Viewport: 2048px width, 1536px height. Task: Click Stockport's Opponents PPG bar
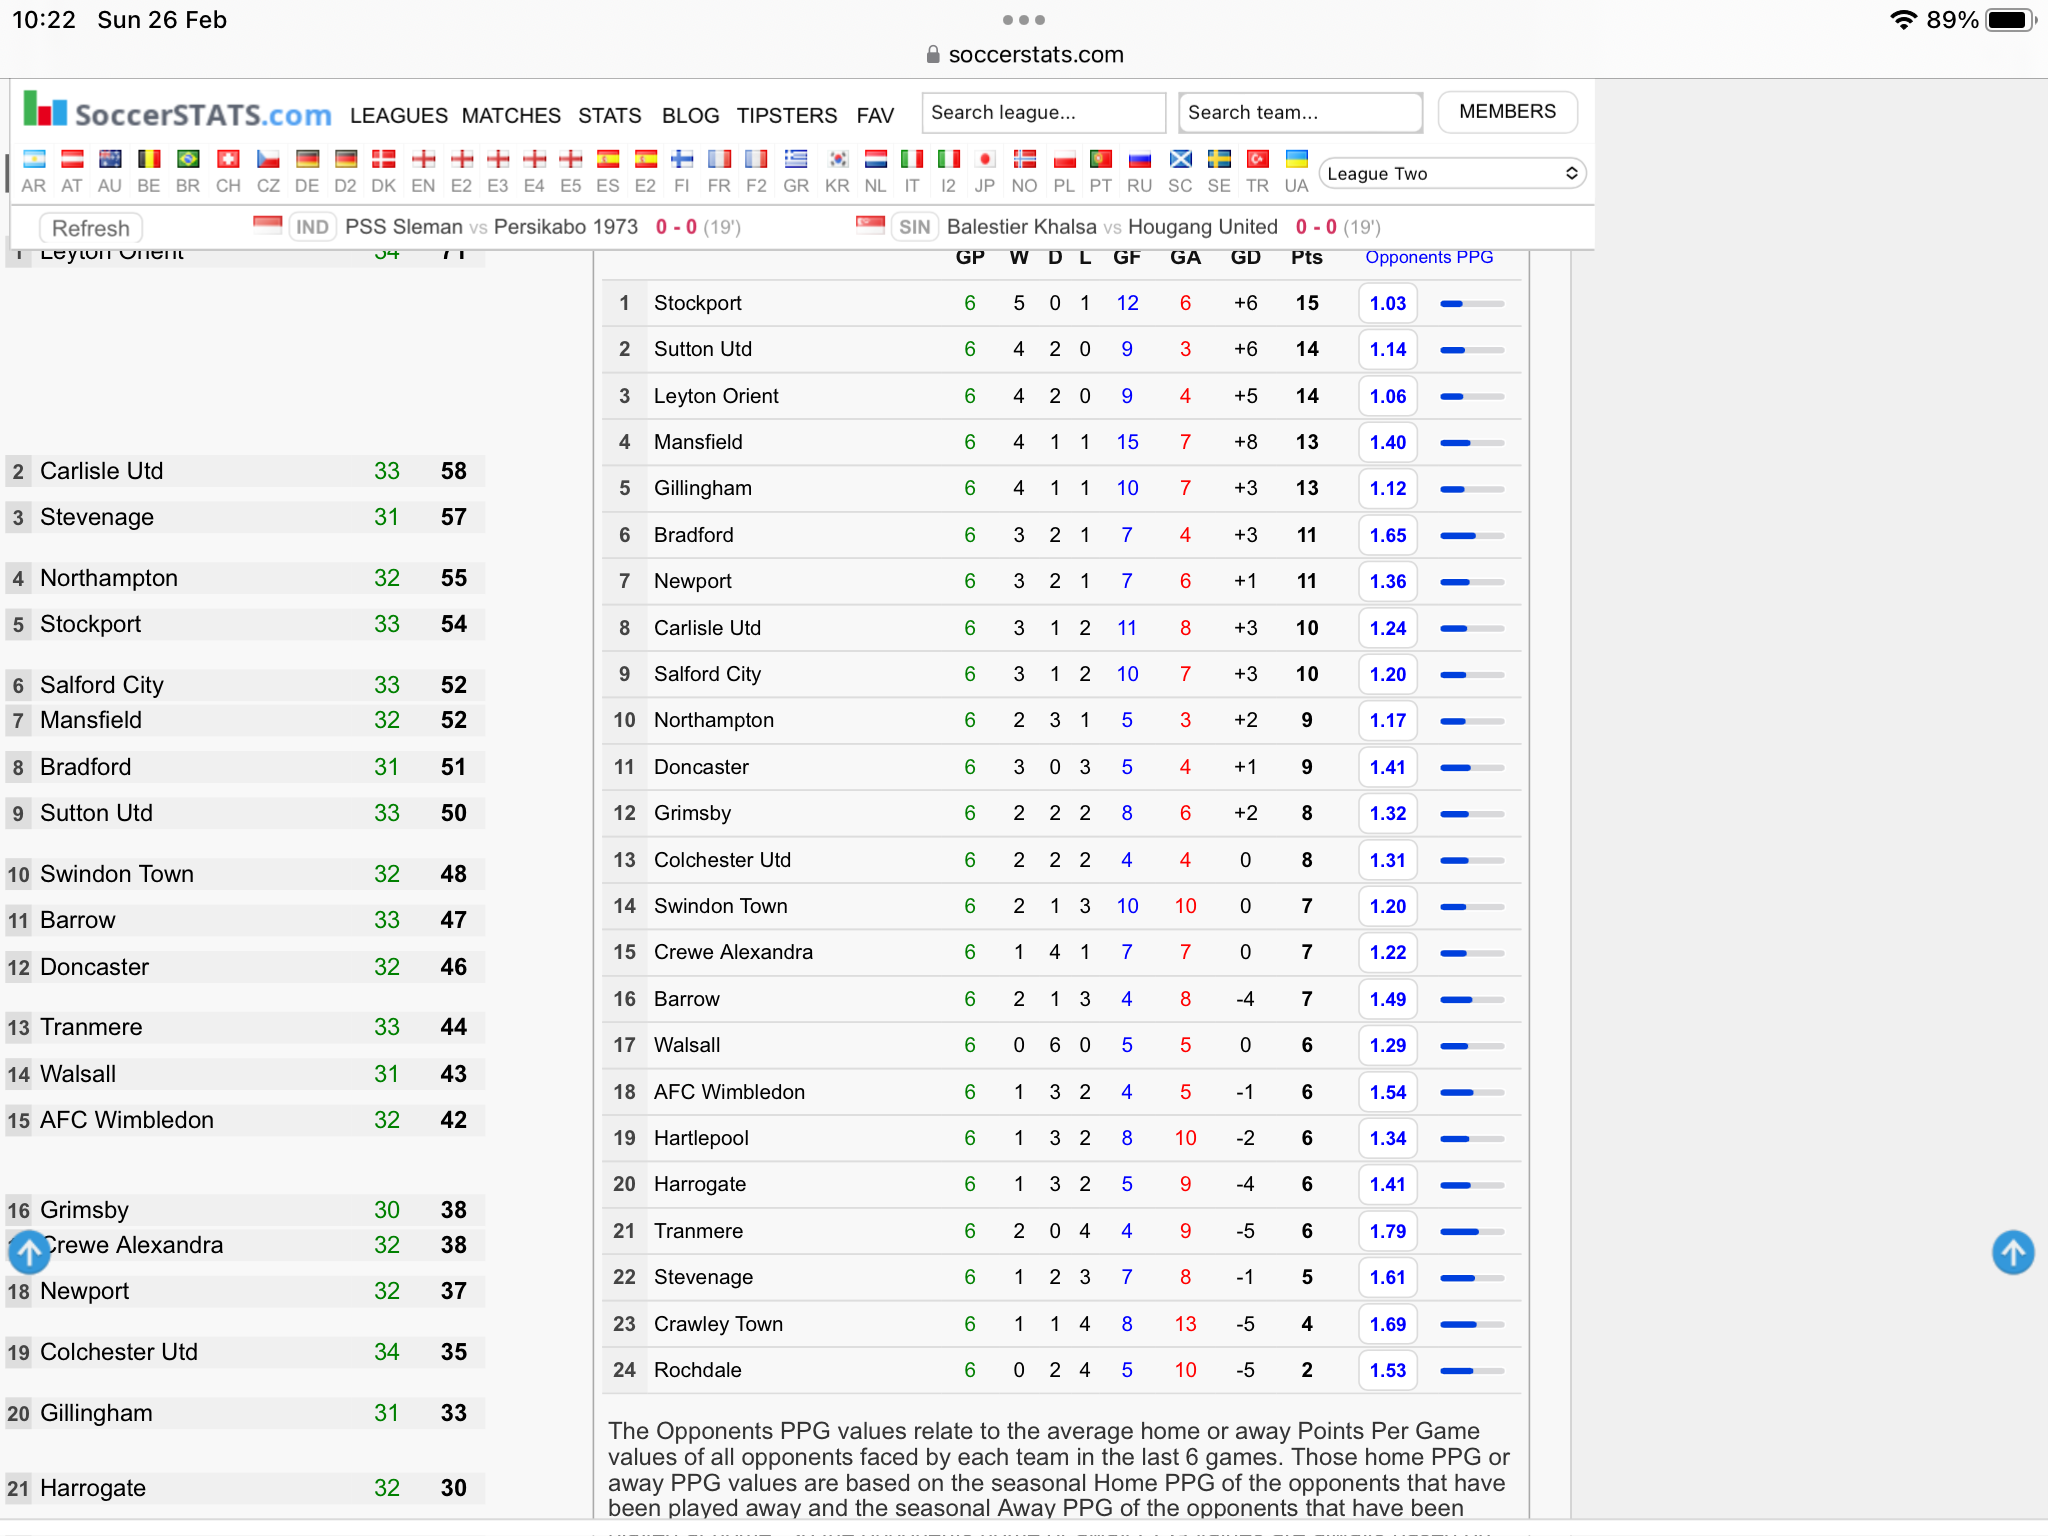pos(1472,304)
